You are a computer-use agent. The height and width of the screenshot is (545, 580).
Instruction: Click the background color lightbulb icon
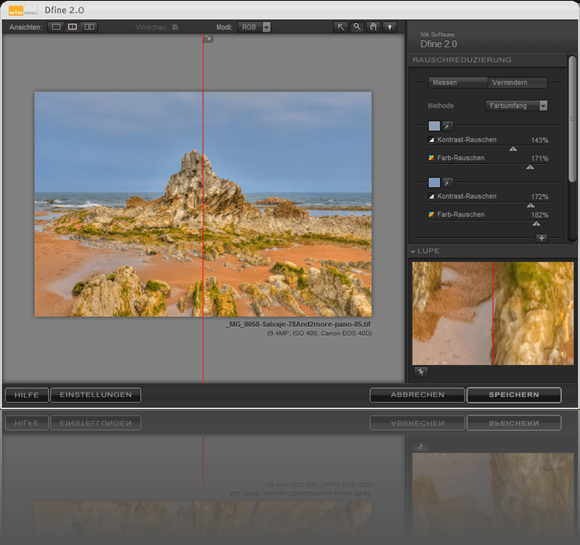[x=390, y=27]
